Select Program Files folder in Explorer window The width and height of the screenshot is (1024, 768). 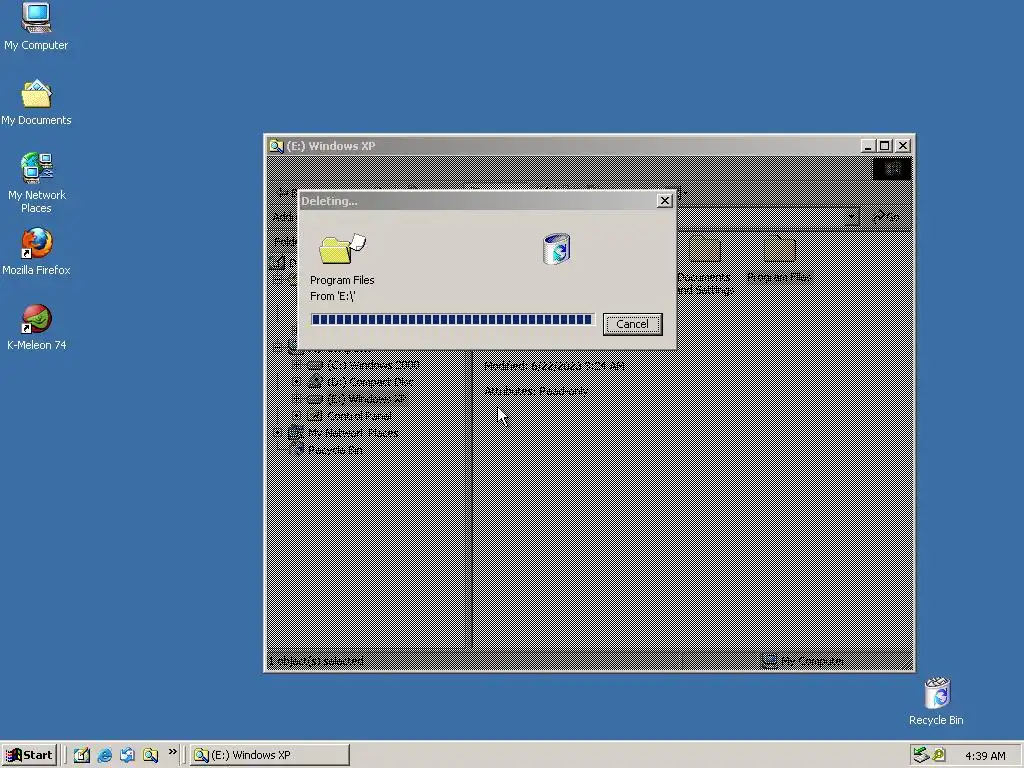[x=779, y=259]
